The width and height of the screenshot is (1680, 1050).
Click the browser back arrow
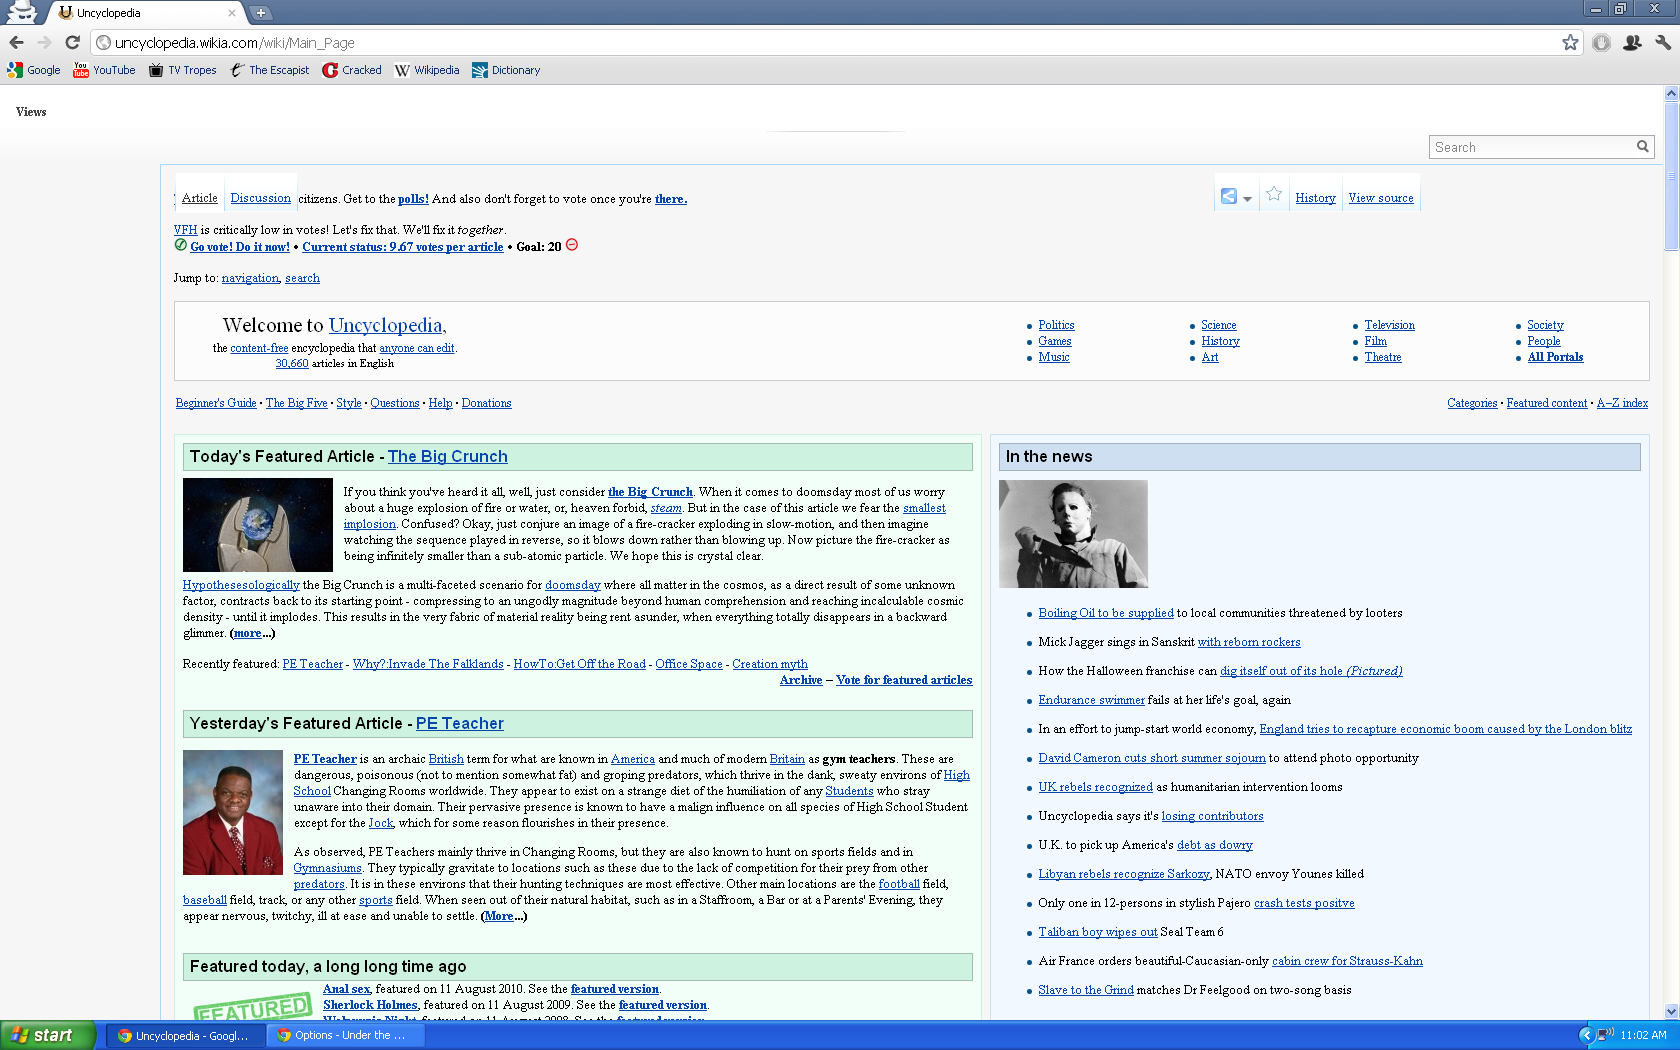[16, 42]
